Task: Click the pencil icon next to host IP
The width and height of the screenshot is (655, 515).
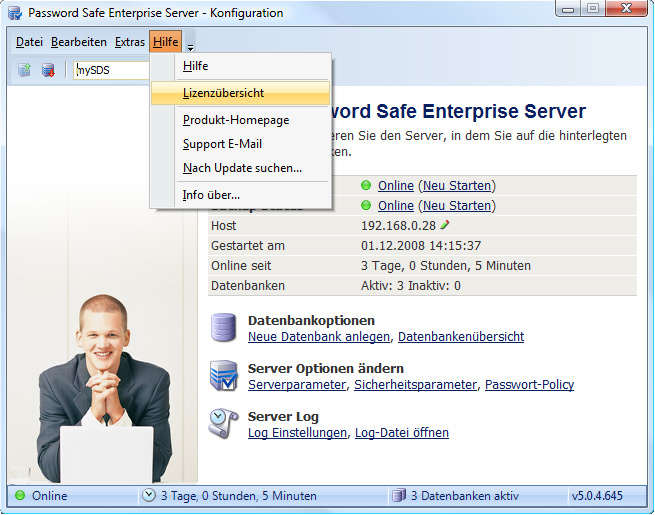Action: pos(445,225)
